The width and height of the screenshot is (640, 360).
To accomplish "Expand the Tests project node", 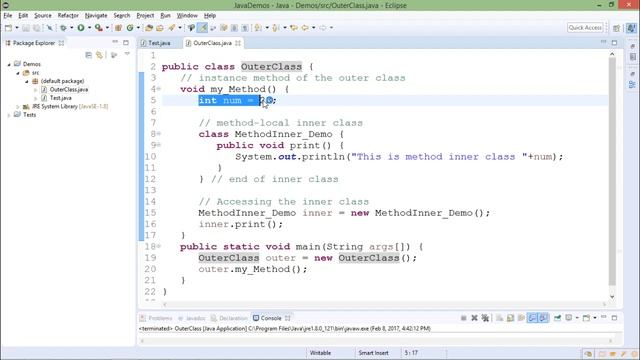I will tap(9, 115).
